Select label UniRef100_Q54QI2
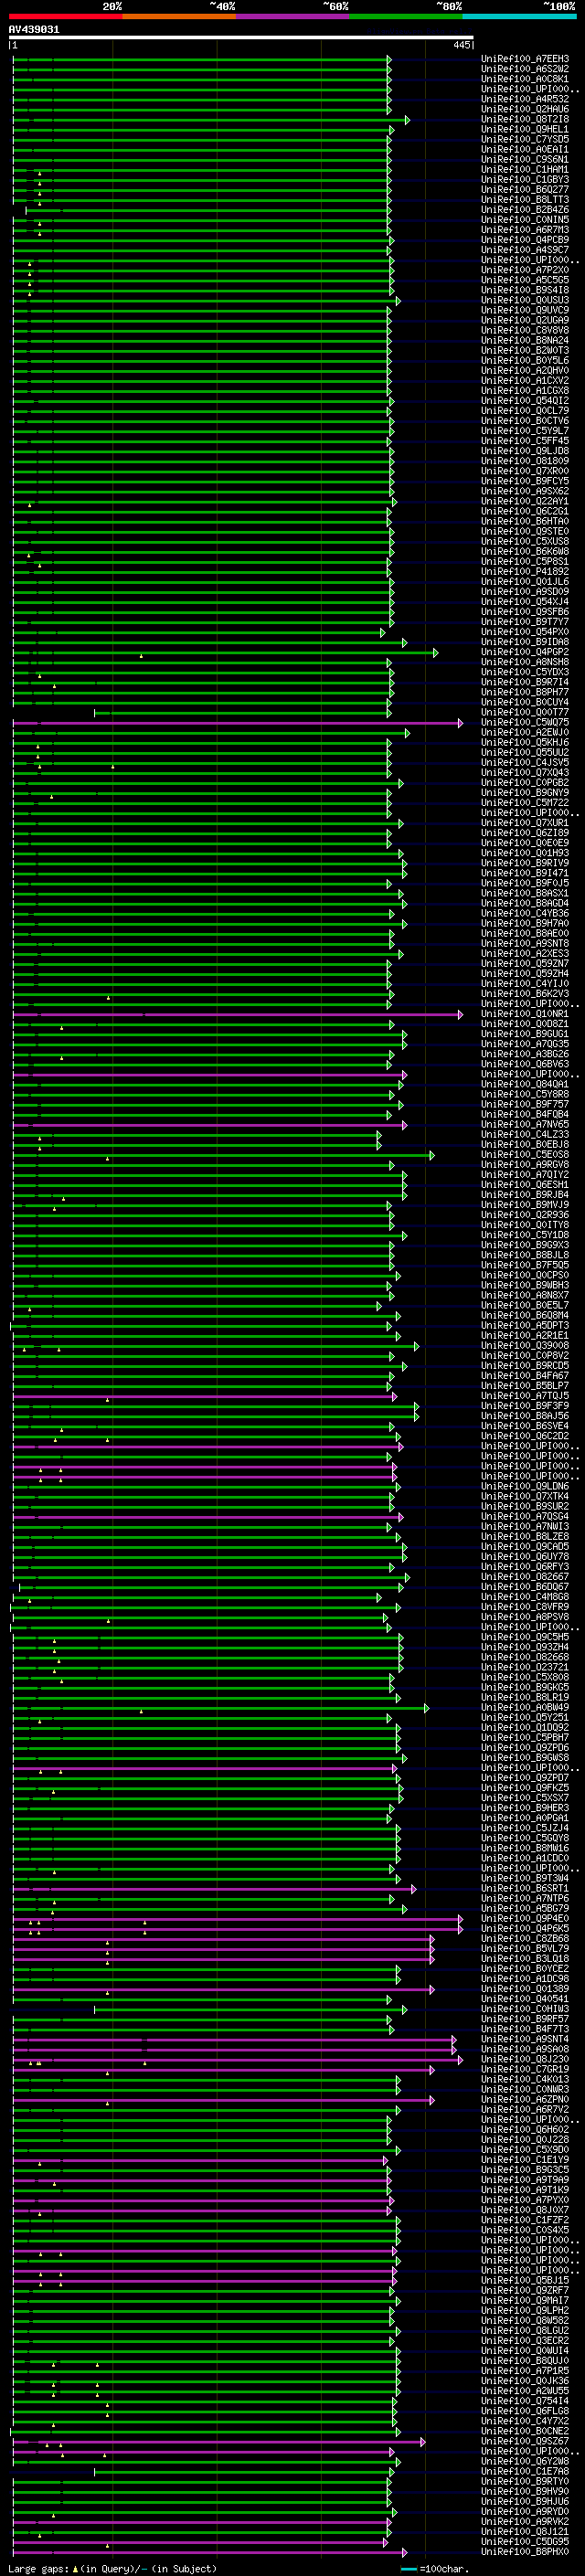585x2576 pixels. (525, 400)
